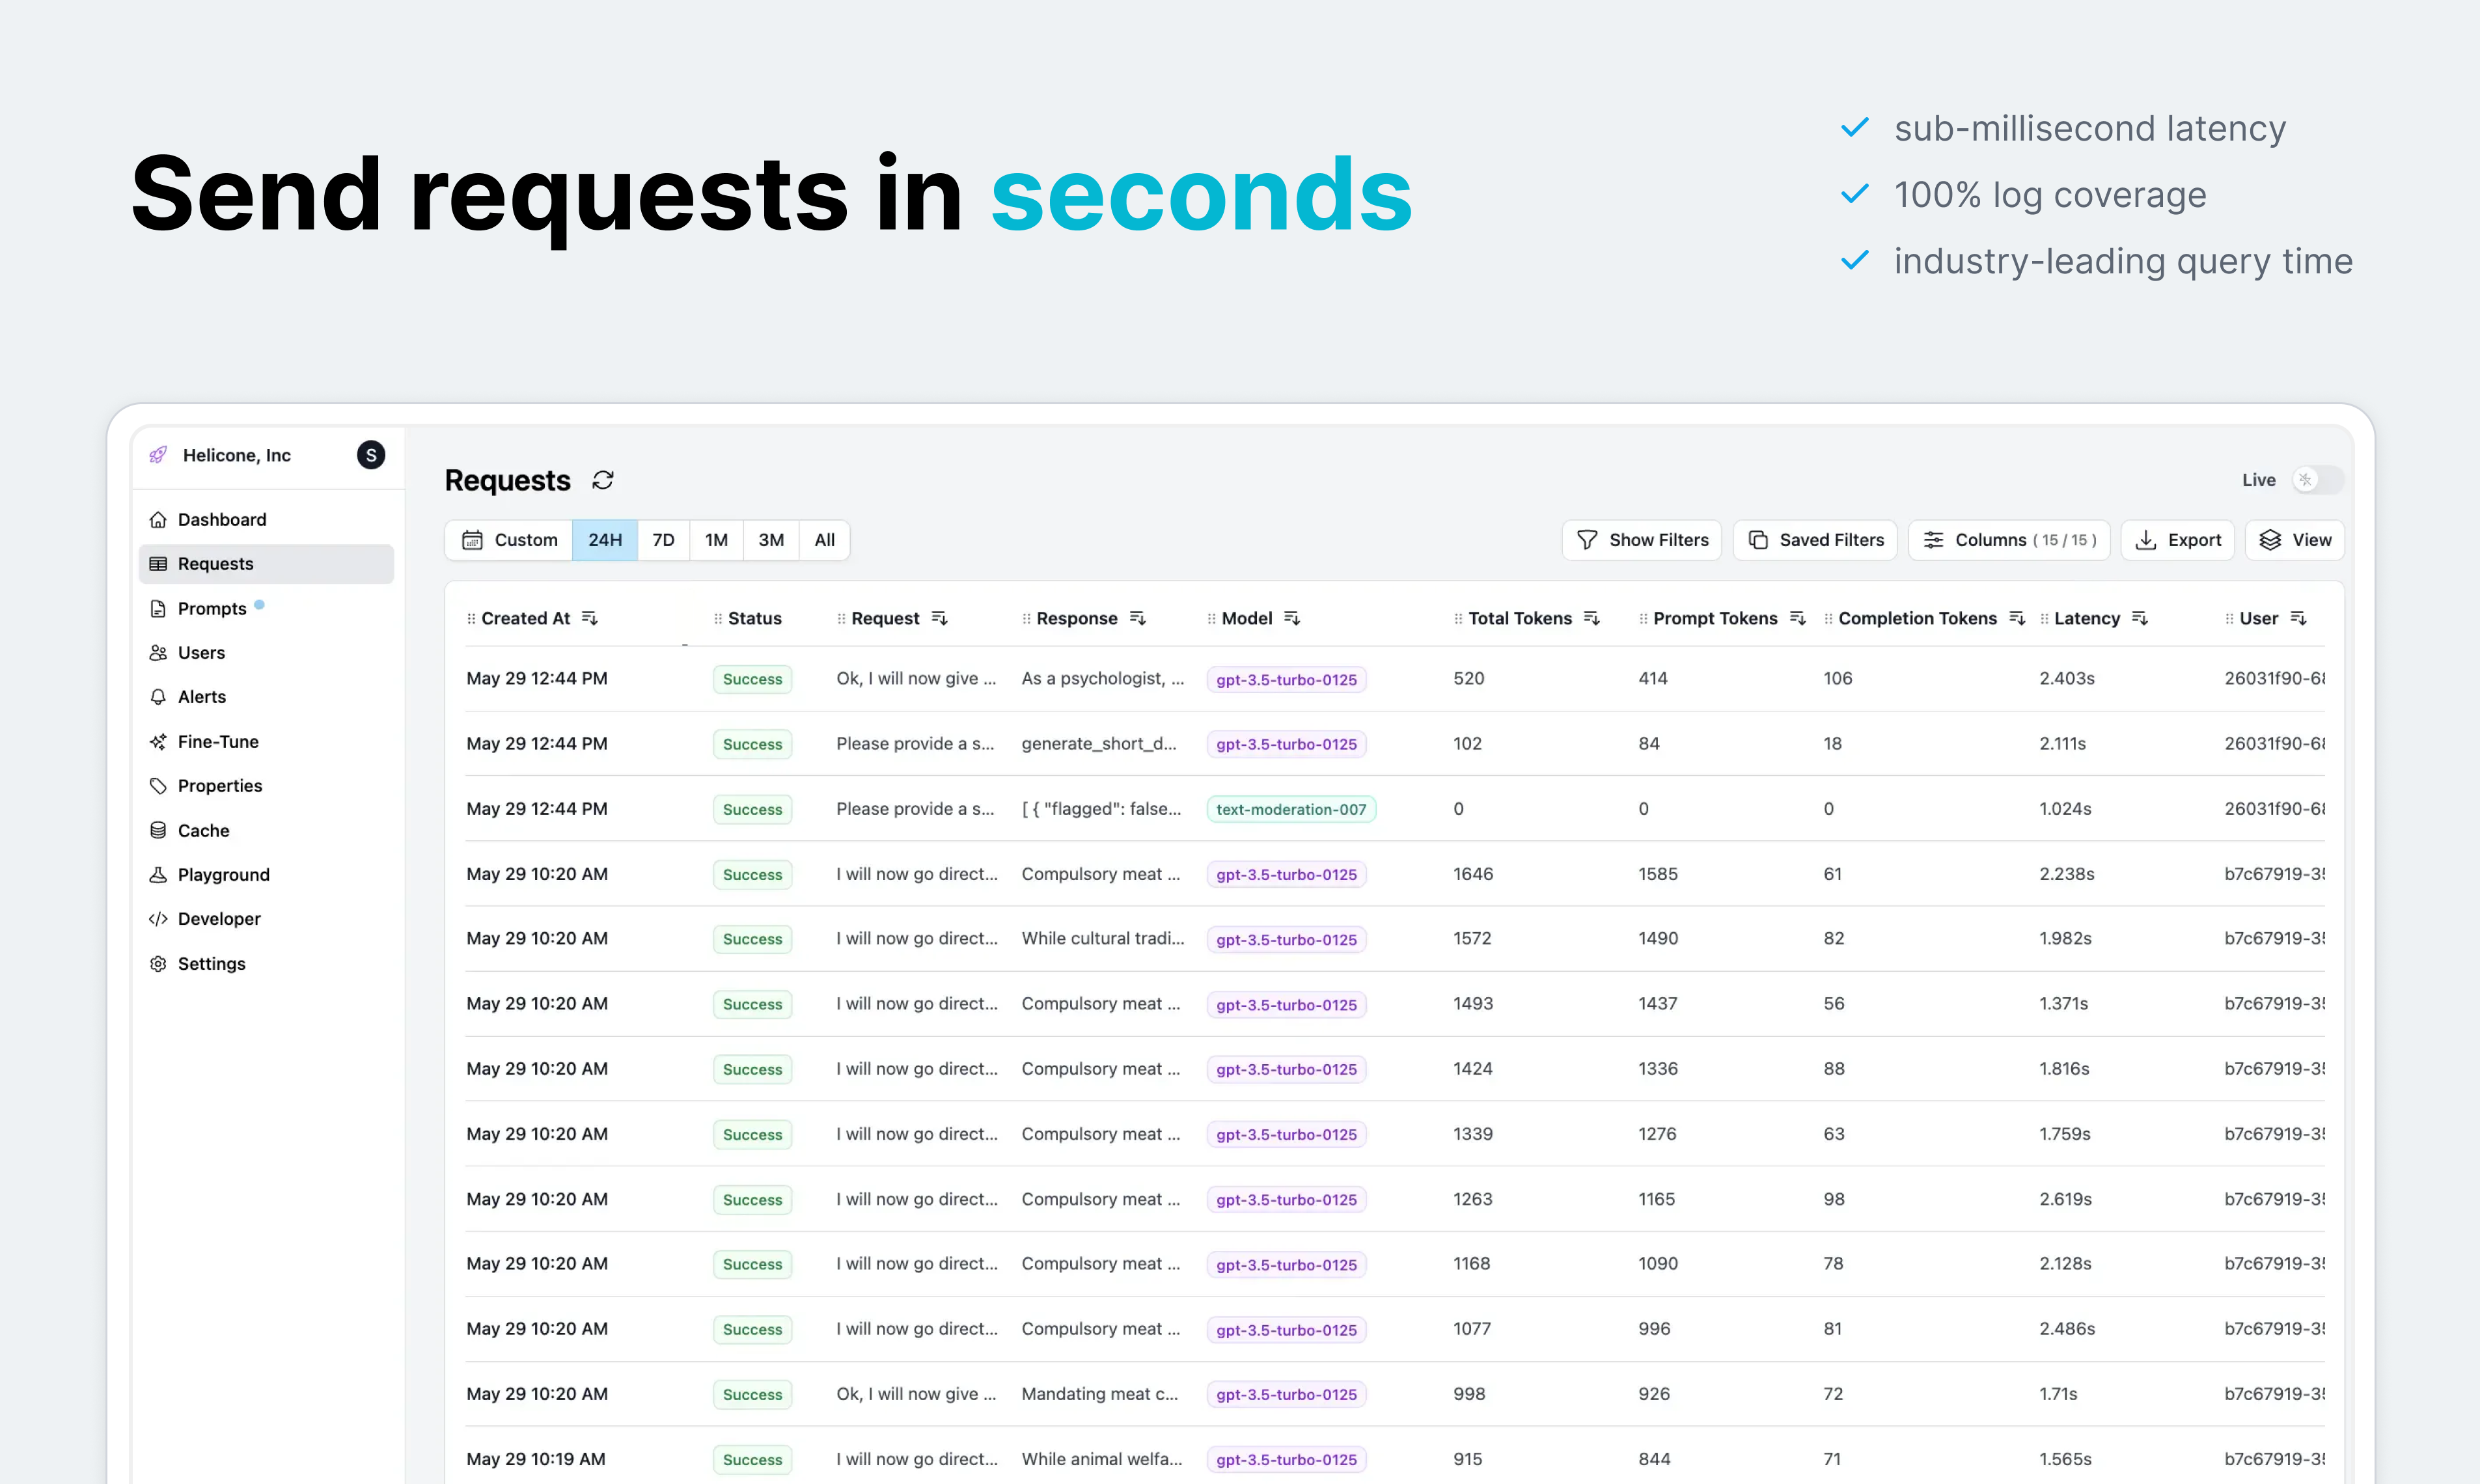Click the Cache database icon

tap(158, 830)
